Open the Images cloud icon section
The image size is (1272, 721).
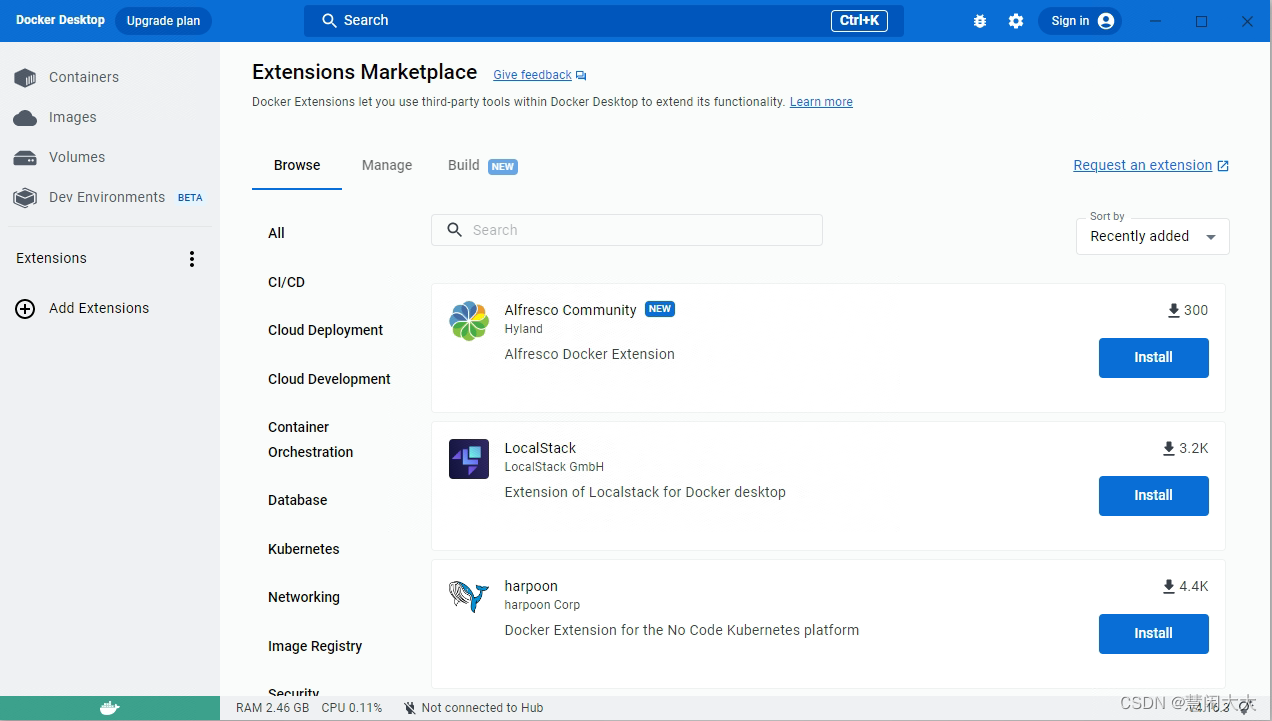tap(25, 117)
